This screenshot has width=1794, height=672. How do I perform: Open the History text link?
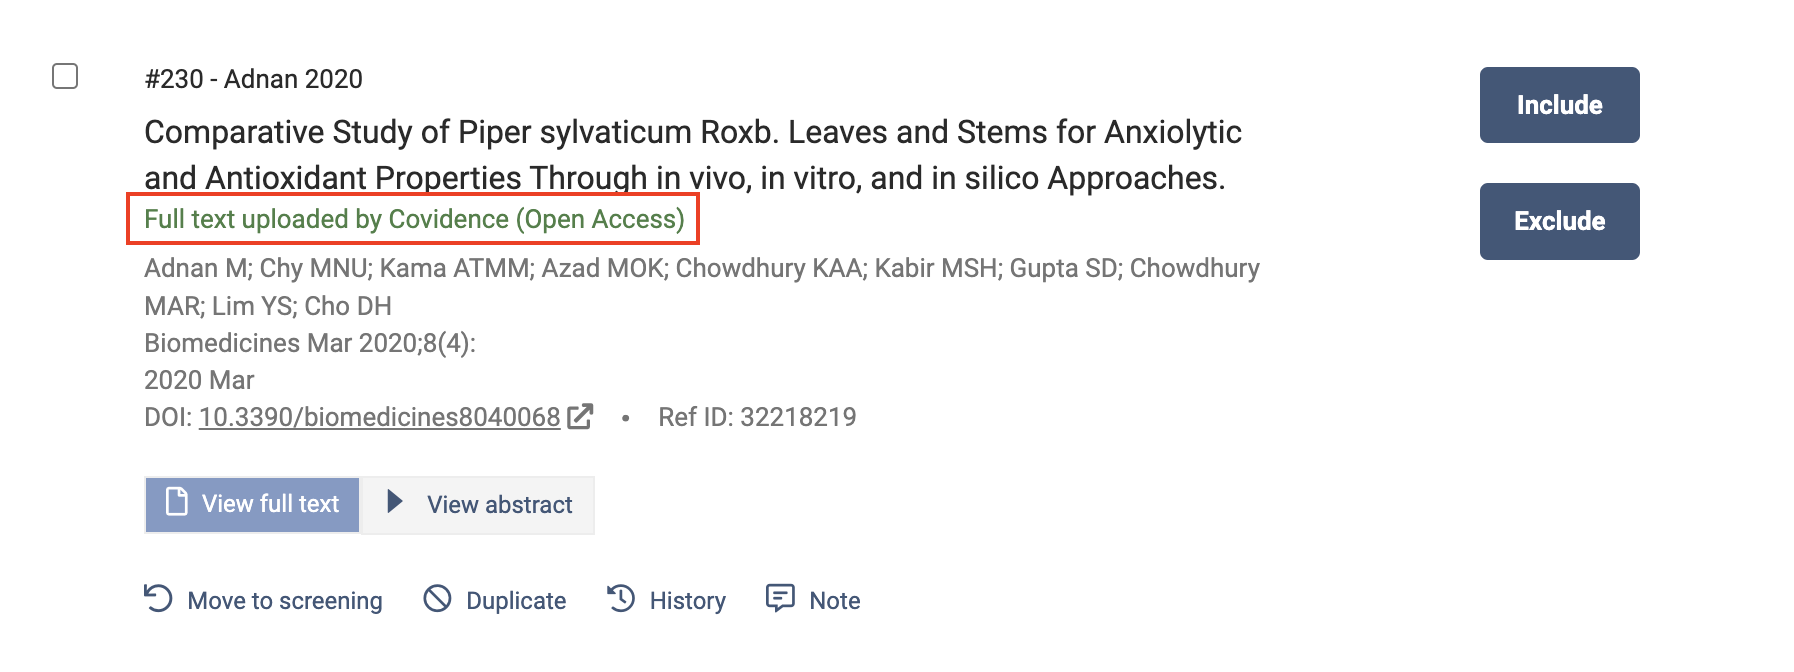(x=687, y=601)
